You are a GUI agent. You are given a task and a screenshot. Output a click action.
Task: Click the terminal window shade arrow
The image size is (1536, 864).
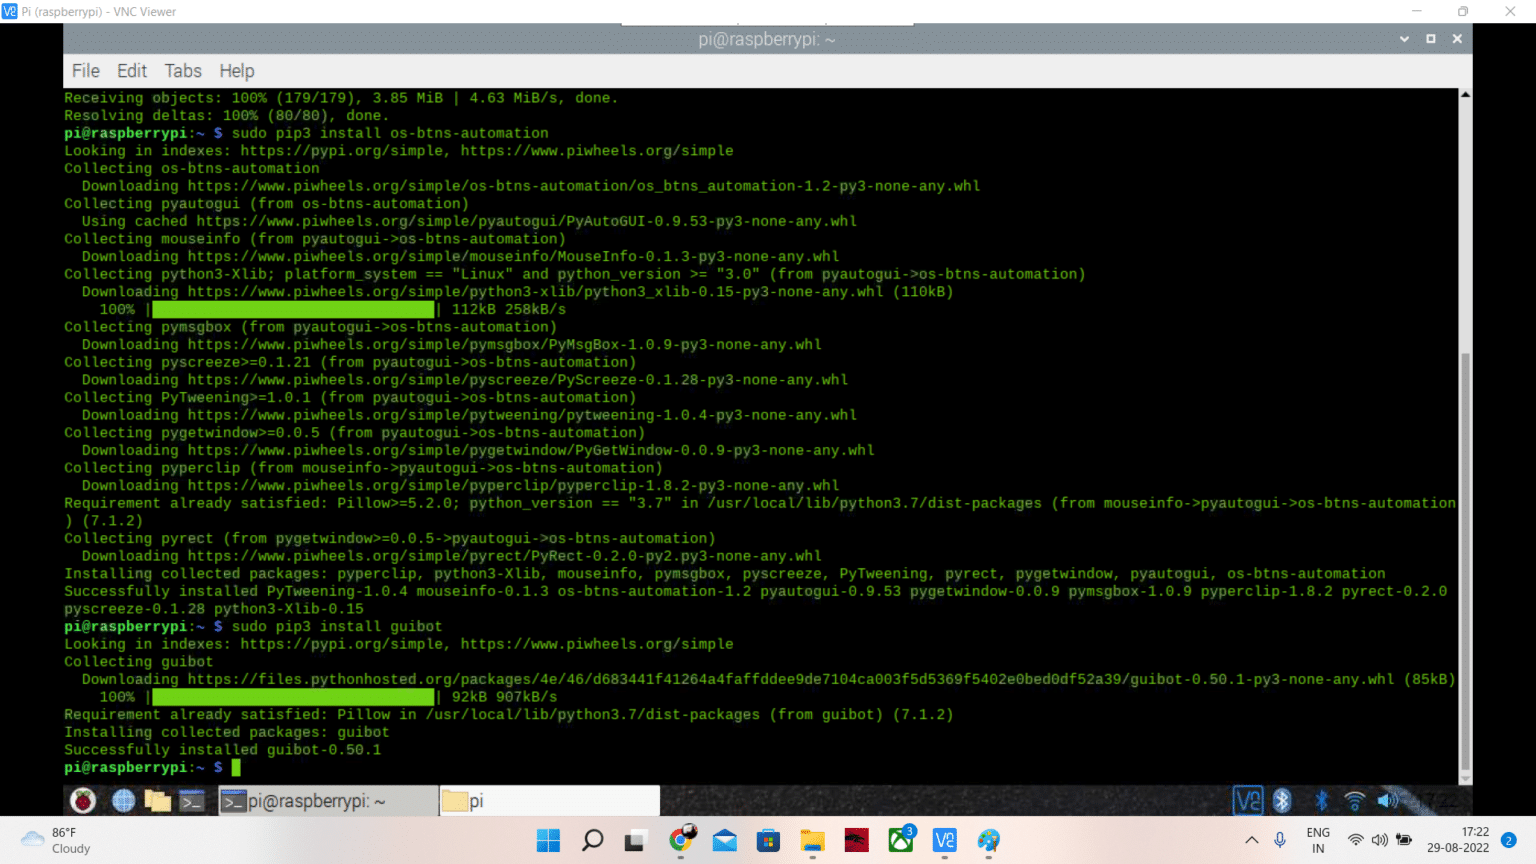pyautogui.click(x=1404, y=39)
